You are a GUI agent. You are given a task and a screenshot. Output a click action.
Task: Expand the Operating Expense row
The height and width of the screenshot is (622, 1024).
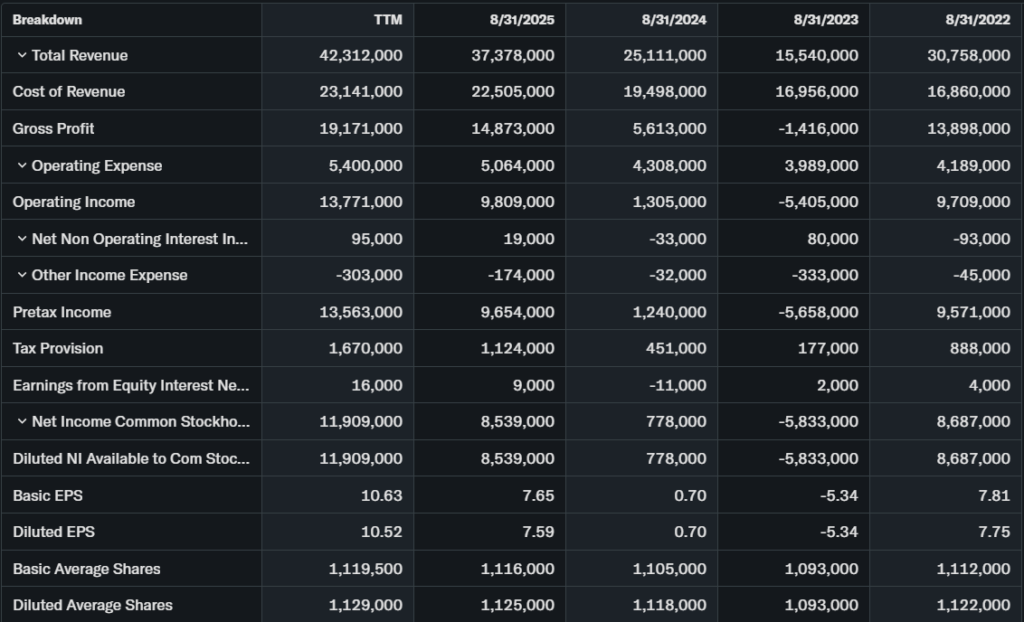click(21, 166)
